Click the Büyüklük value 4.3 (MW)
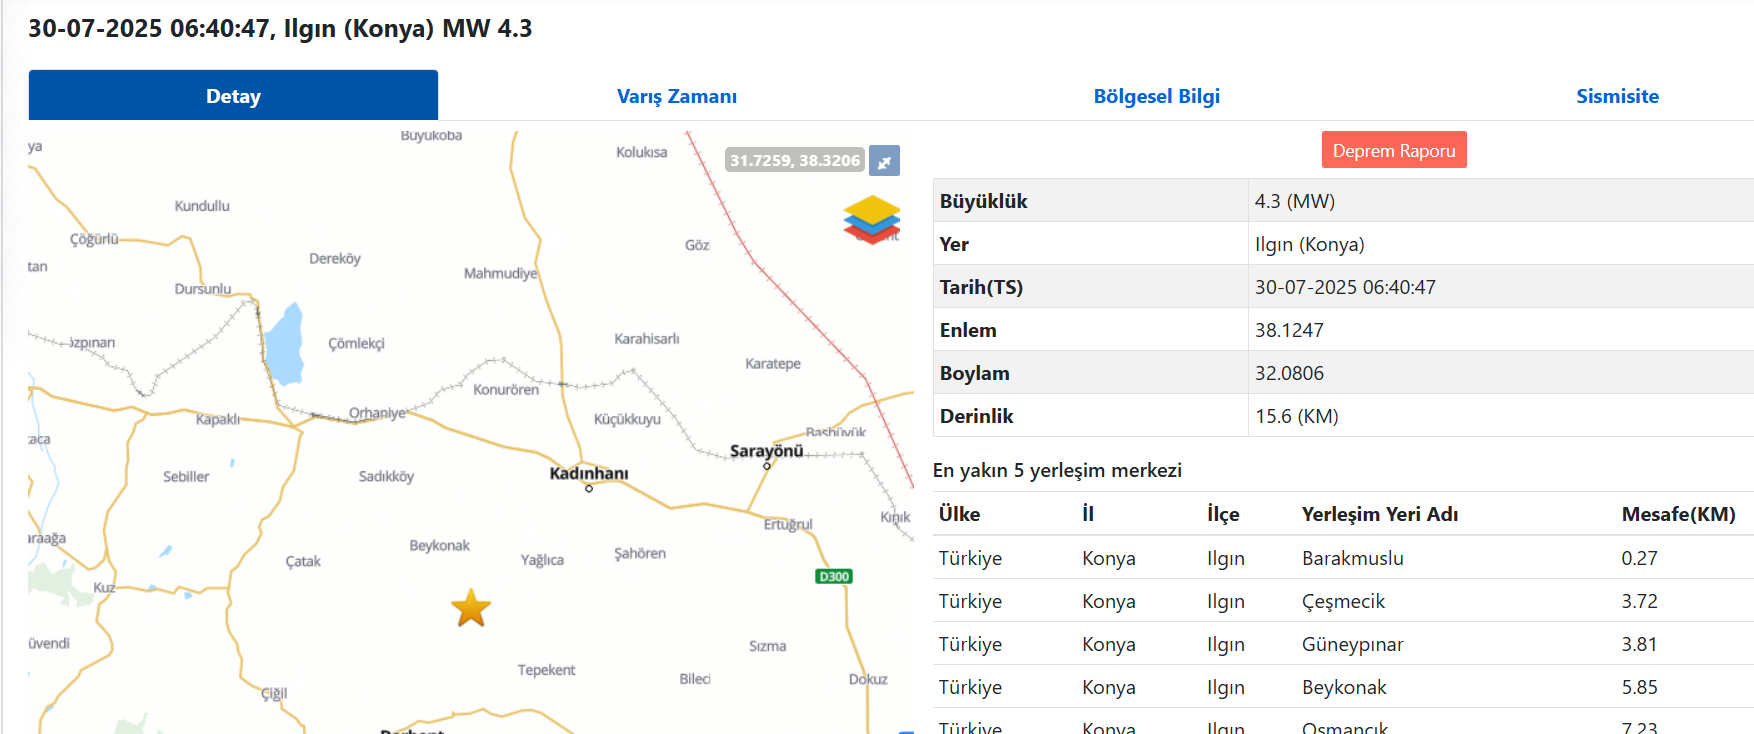1754x734 pixels. click(x=1295, y=201)
